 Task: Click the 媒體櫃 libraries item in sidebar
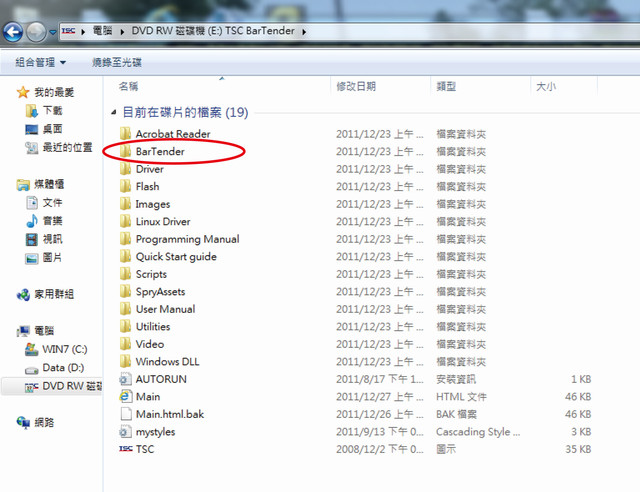click(40, 184)
